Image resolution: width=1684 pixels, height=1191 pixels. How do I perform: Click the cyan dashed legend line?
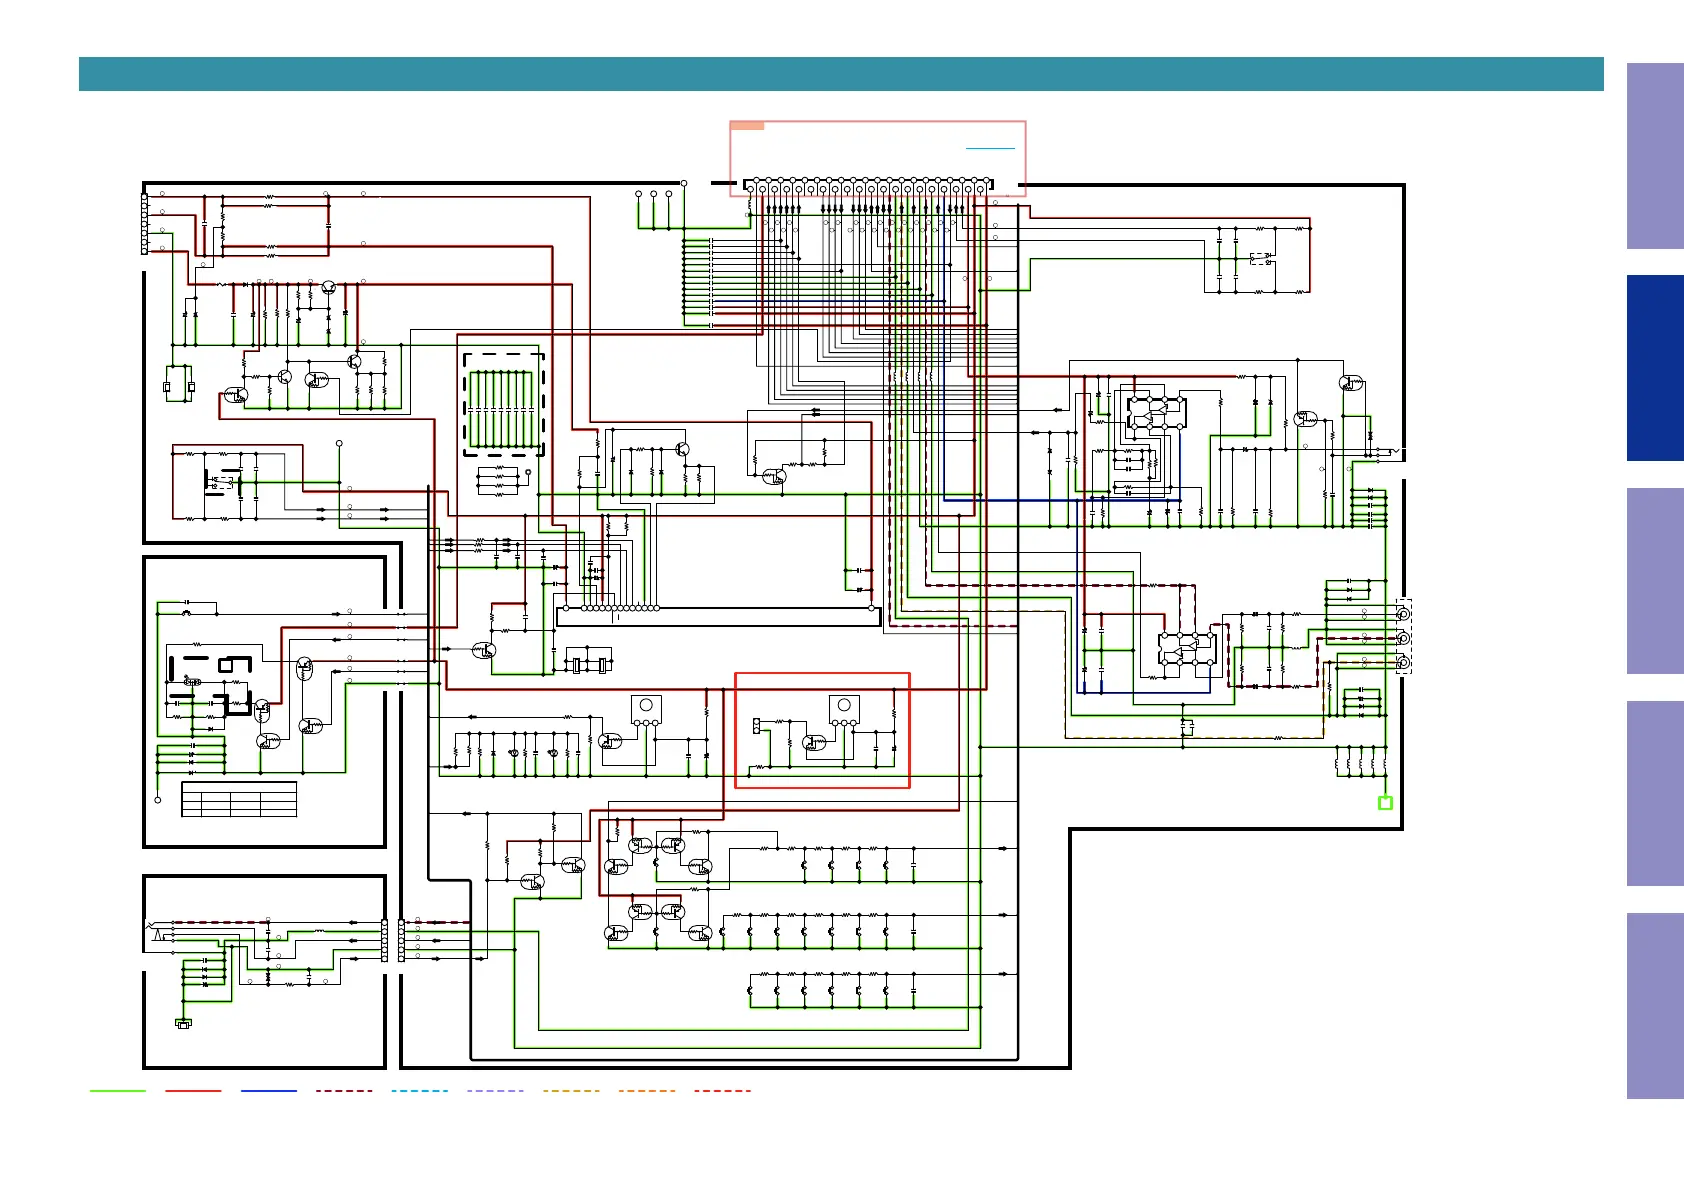420,1091
